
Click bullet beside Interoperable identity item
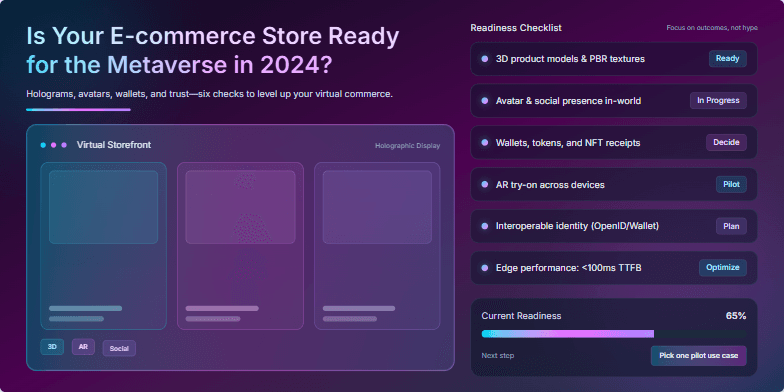484,226
